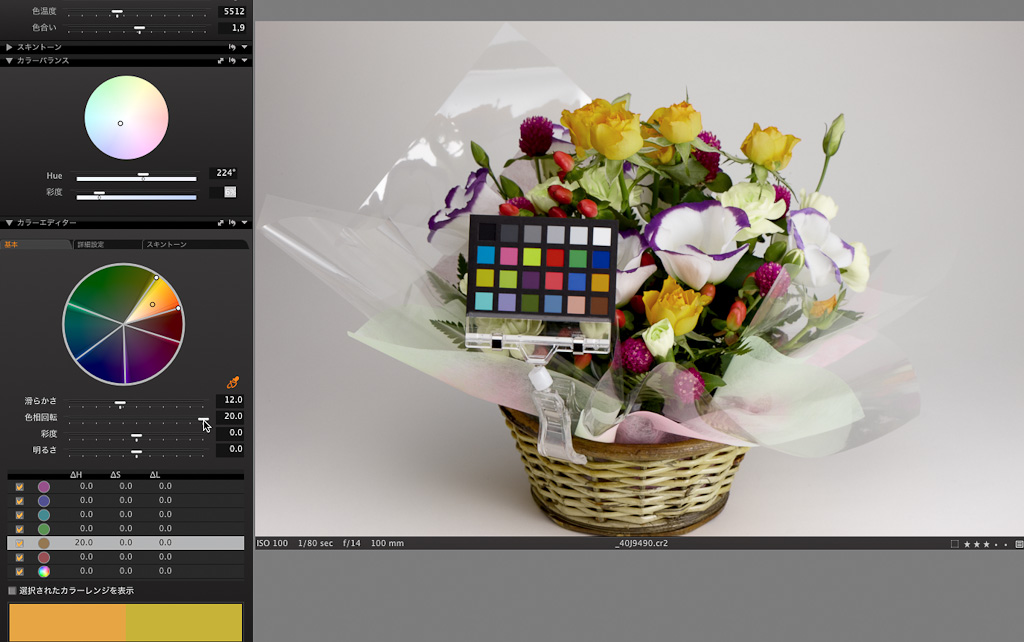Click the expand icon in カラーエディター header
The height and width of the screenshot is (642, 1024).
tap(221, 223)
